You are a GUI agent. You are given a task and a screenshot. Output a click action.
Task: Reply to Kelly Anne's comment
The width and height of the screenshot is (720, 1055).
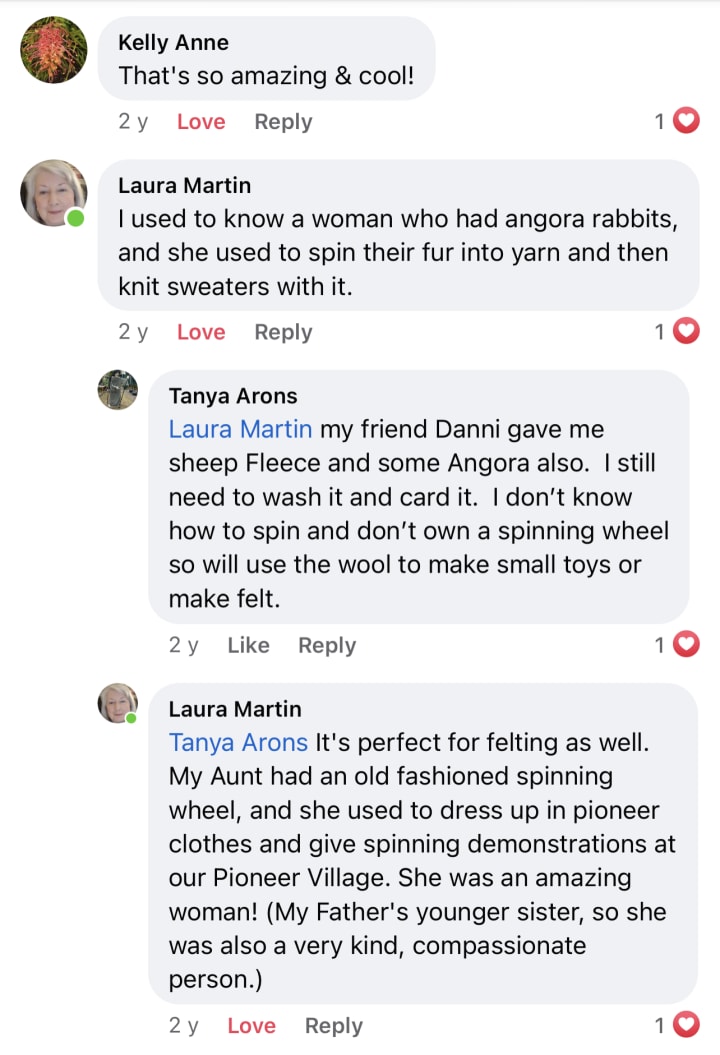pos(283,122)
